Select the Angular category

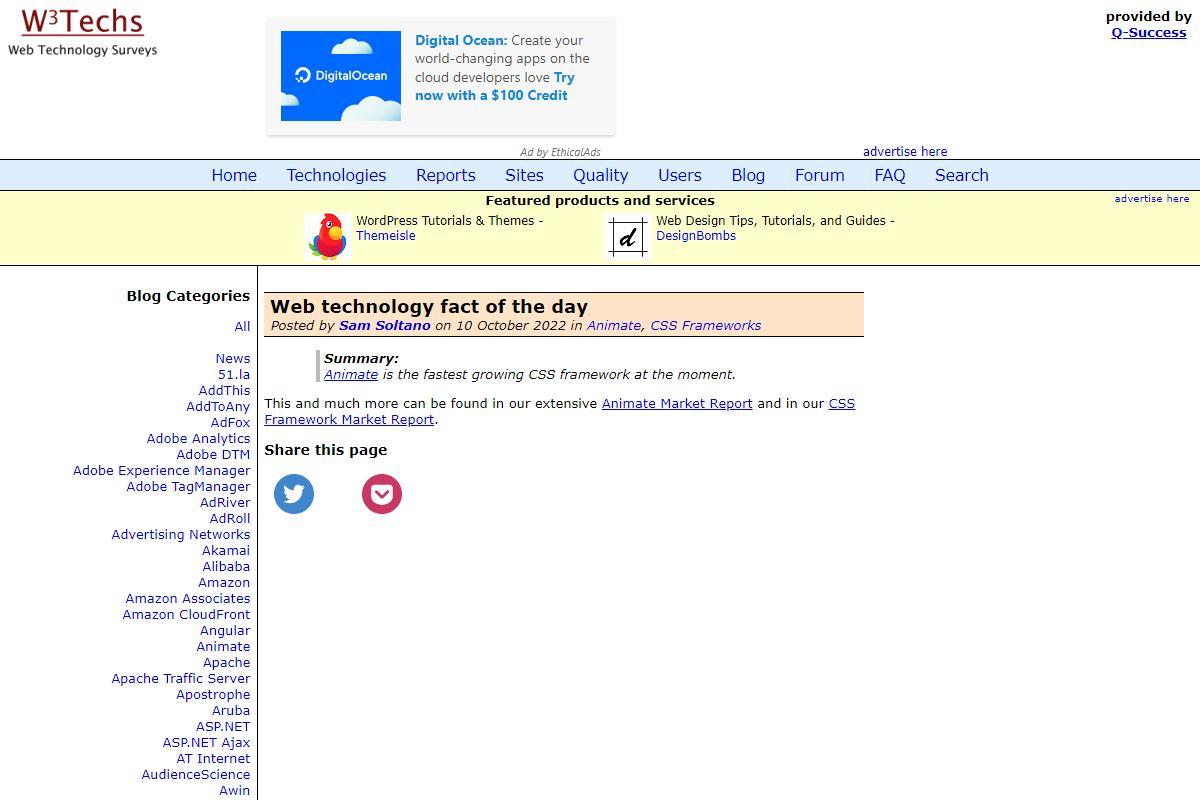click(225, 630)
